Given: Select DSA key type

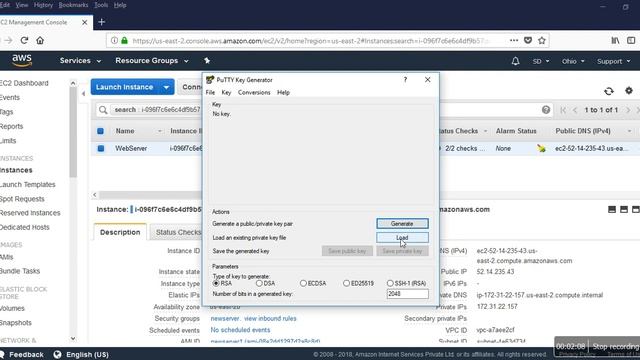Looking at the screenshot, I should click(x=259, y=283).
